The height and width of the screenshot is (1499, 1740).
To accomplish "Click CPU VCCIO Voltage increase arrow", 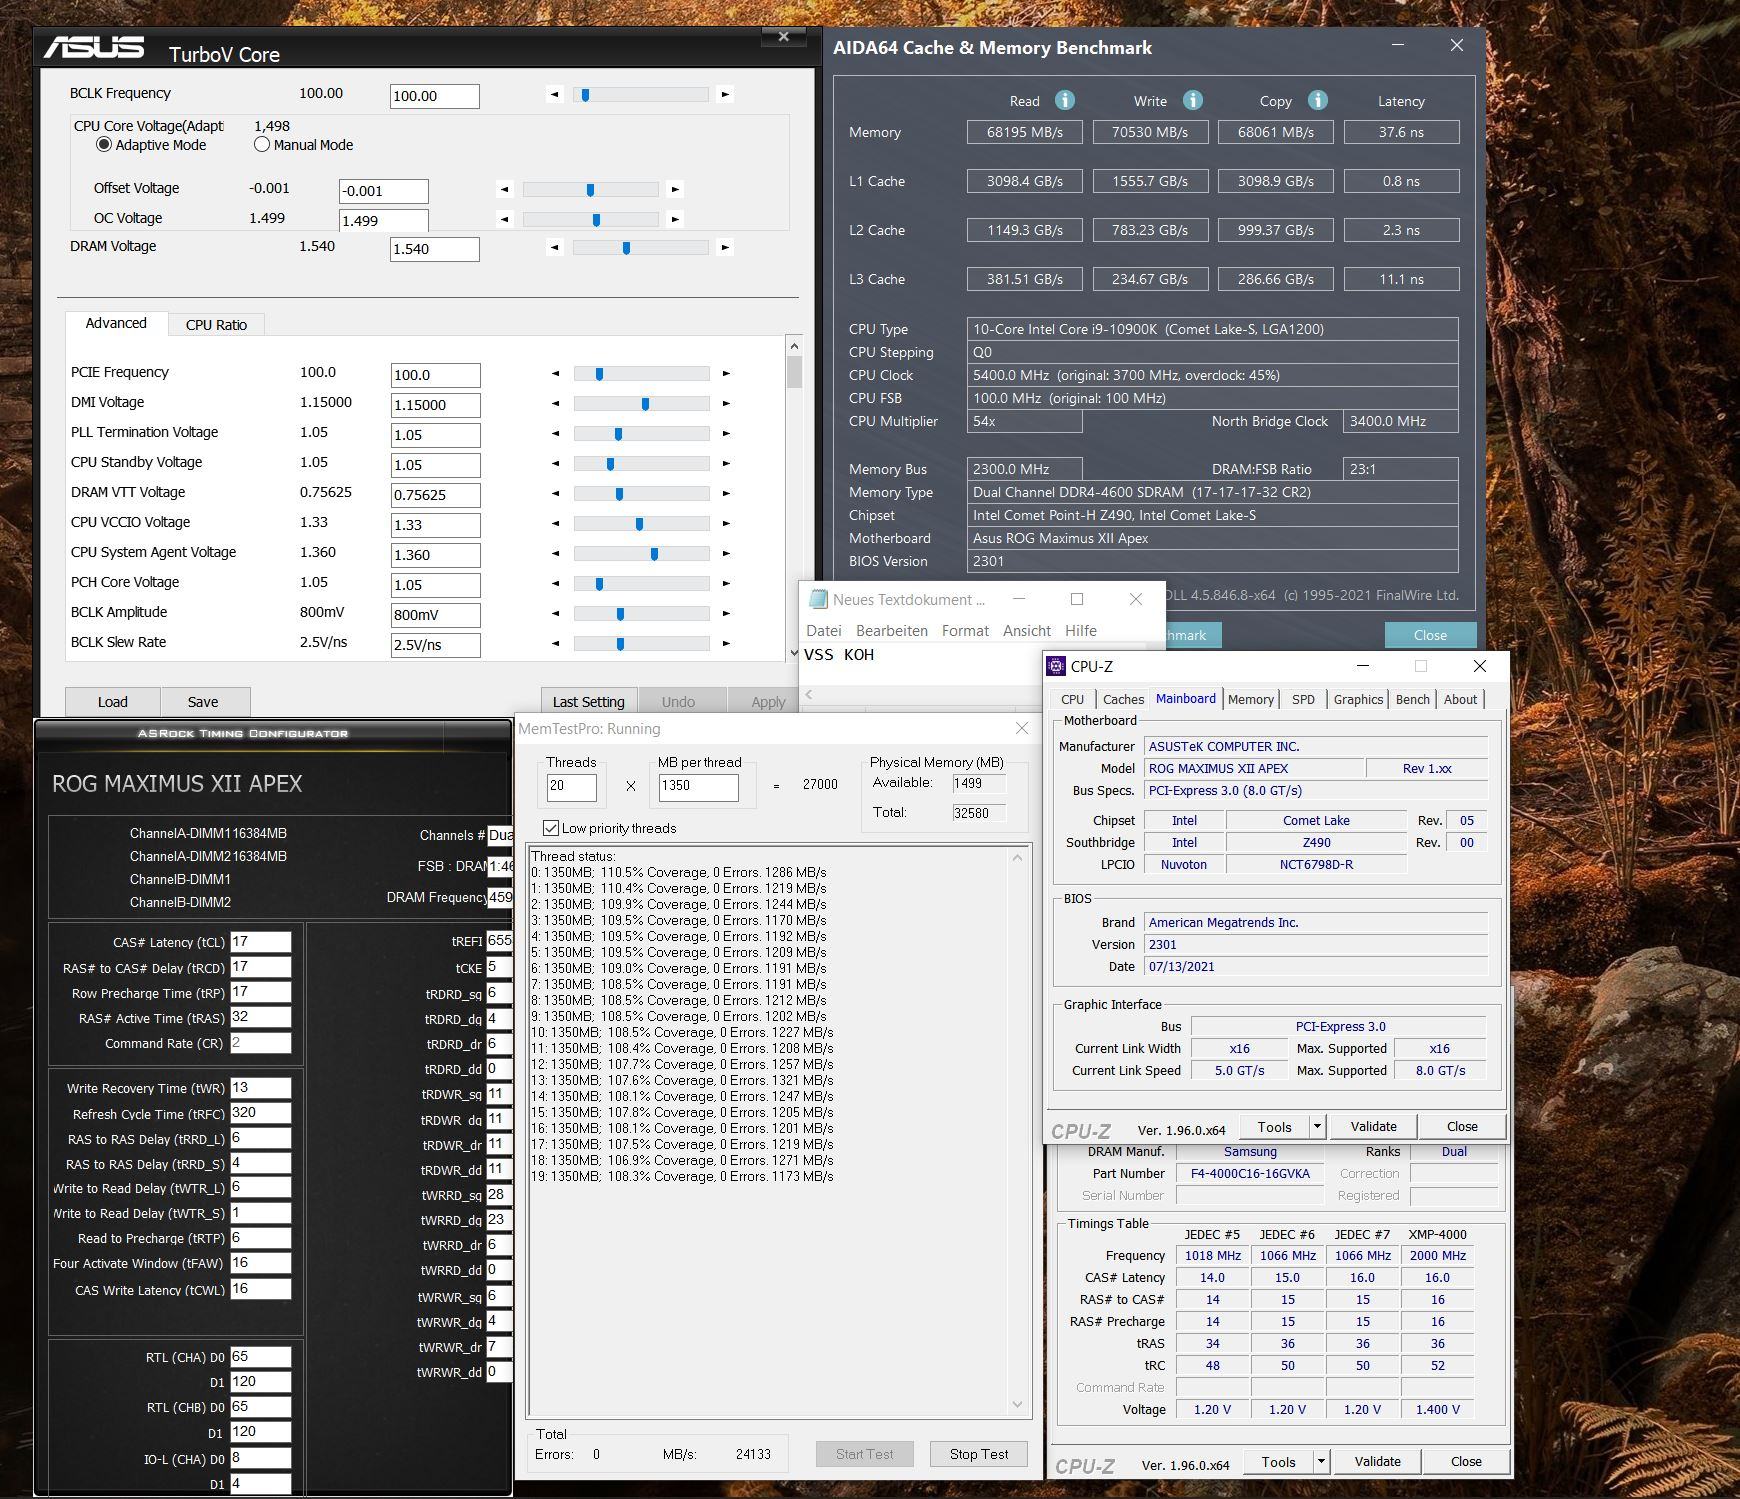I will pos(726,523).
